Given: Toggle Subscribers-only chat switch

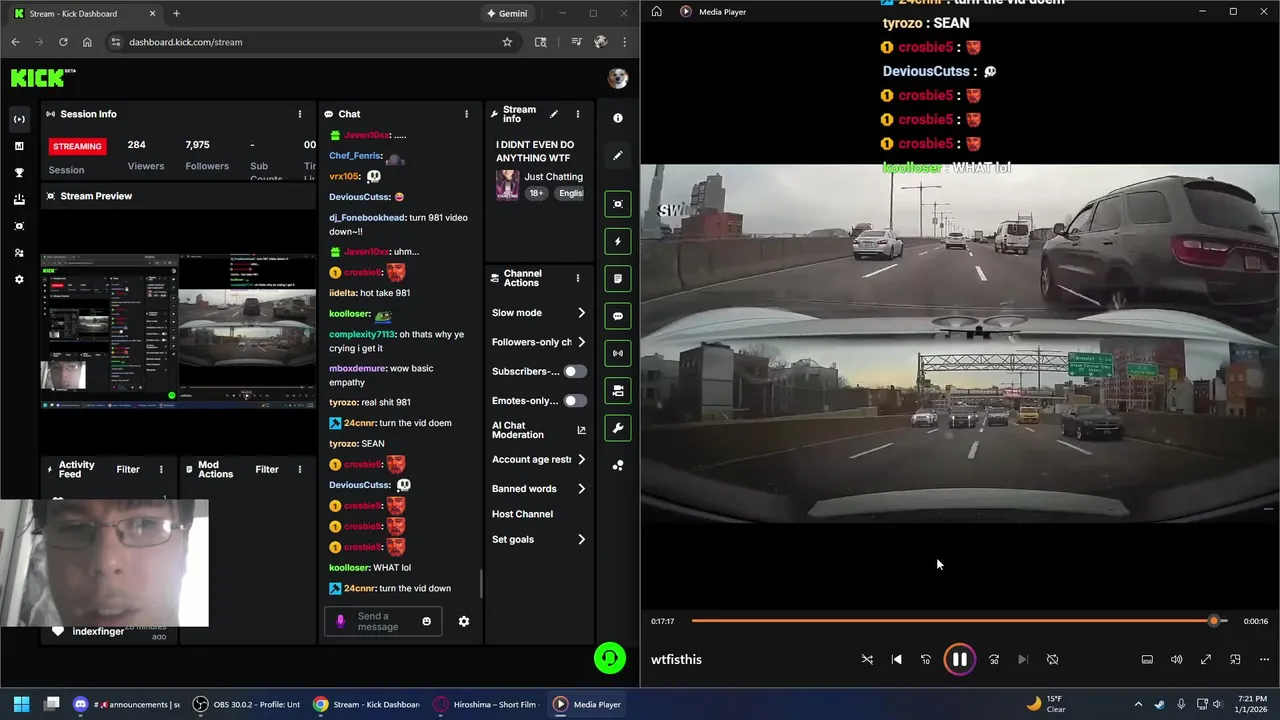Looking at the screenshot, I should pos(575,371).
